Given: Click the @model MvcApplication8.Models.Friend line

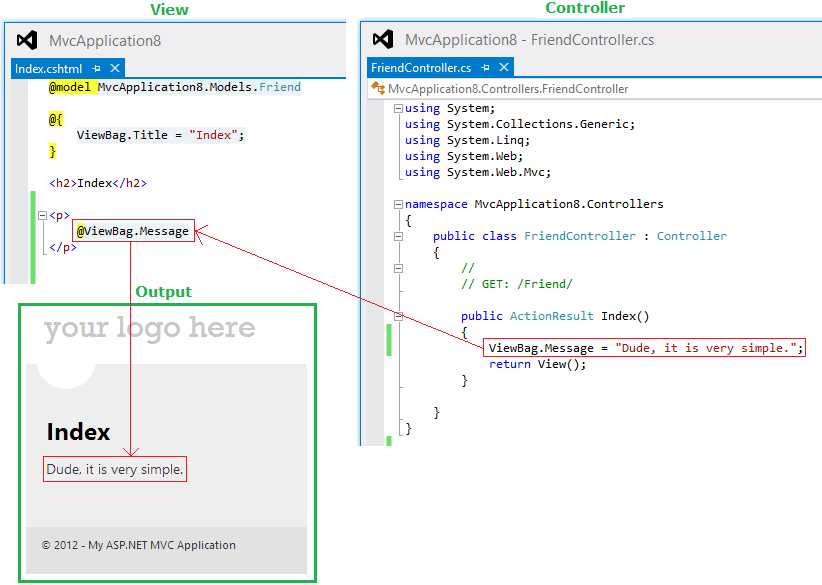Looking at the screenshot, I should pyautogui.click(x=175, y=87).
